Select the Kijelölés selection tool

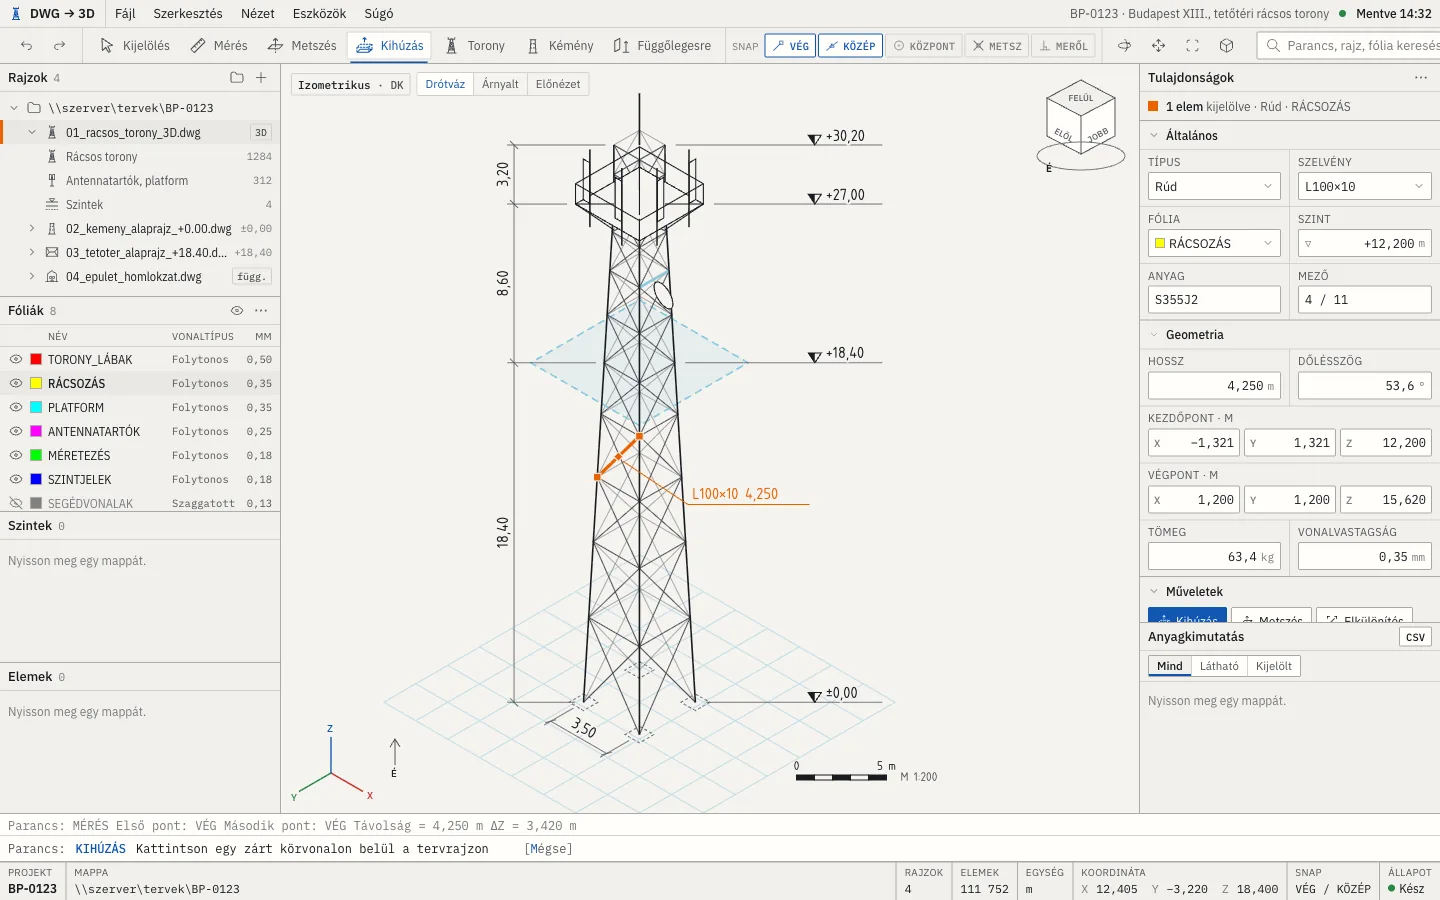(x=135, y=46)
